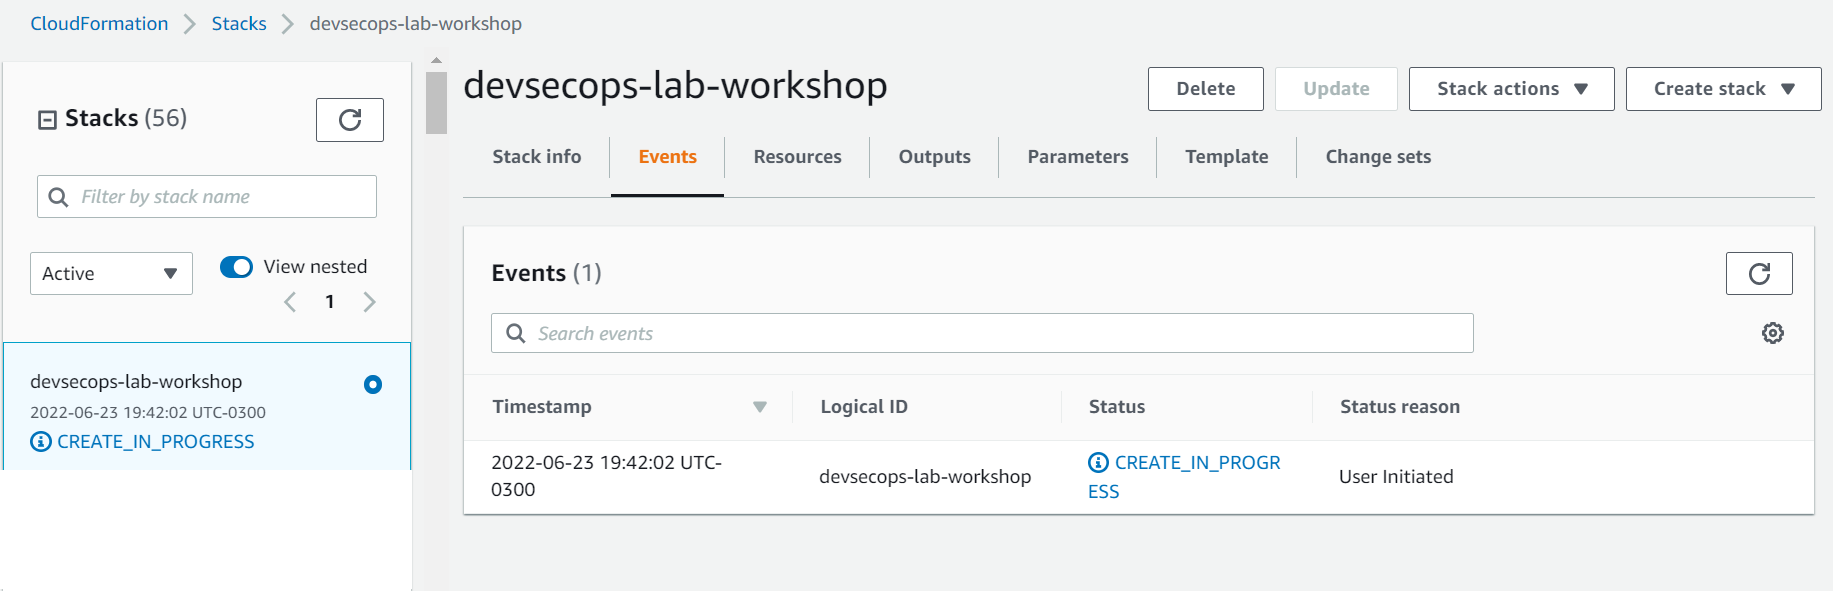Expand the Create stack dropdown
This screenshot has width=1833, height=591.
pyautogui.click(x=1723, y=89)
